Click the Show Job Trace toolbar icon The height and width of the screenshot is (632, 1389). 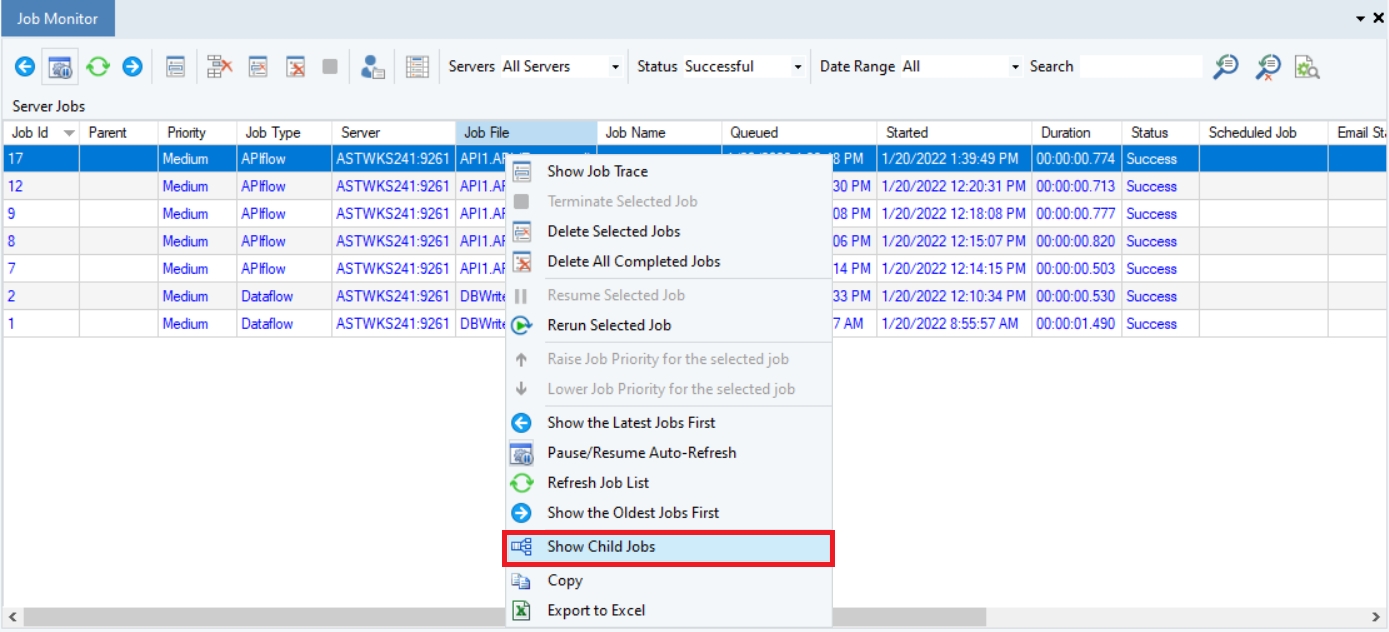pyautogui.click(x=176, y=67)
